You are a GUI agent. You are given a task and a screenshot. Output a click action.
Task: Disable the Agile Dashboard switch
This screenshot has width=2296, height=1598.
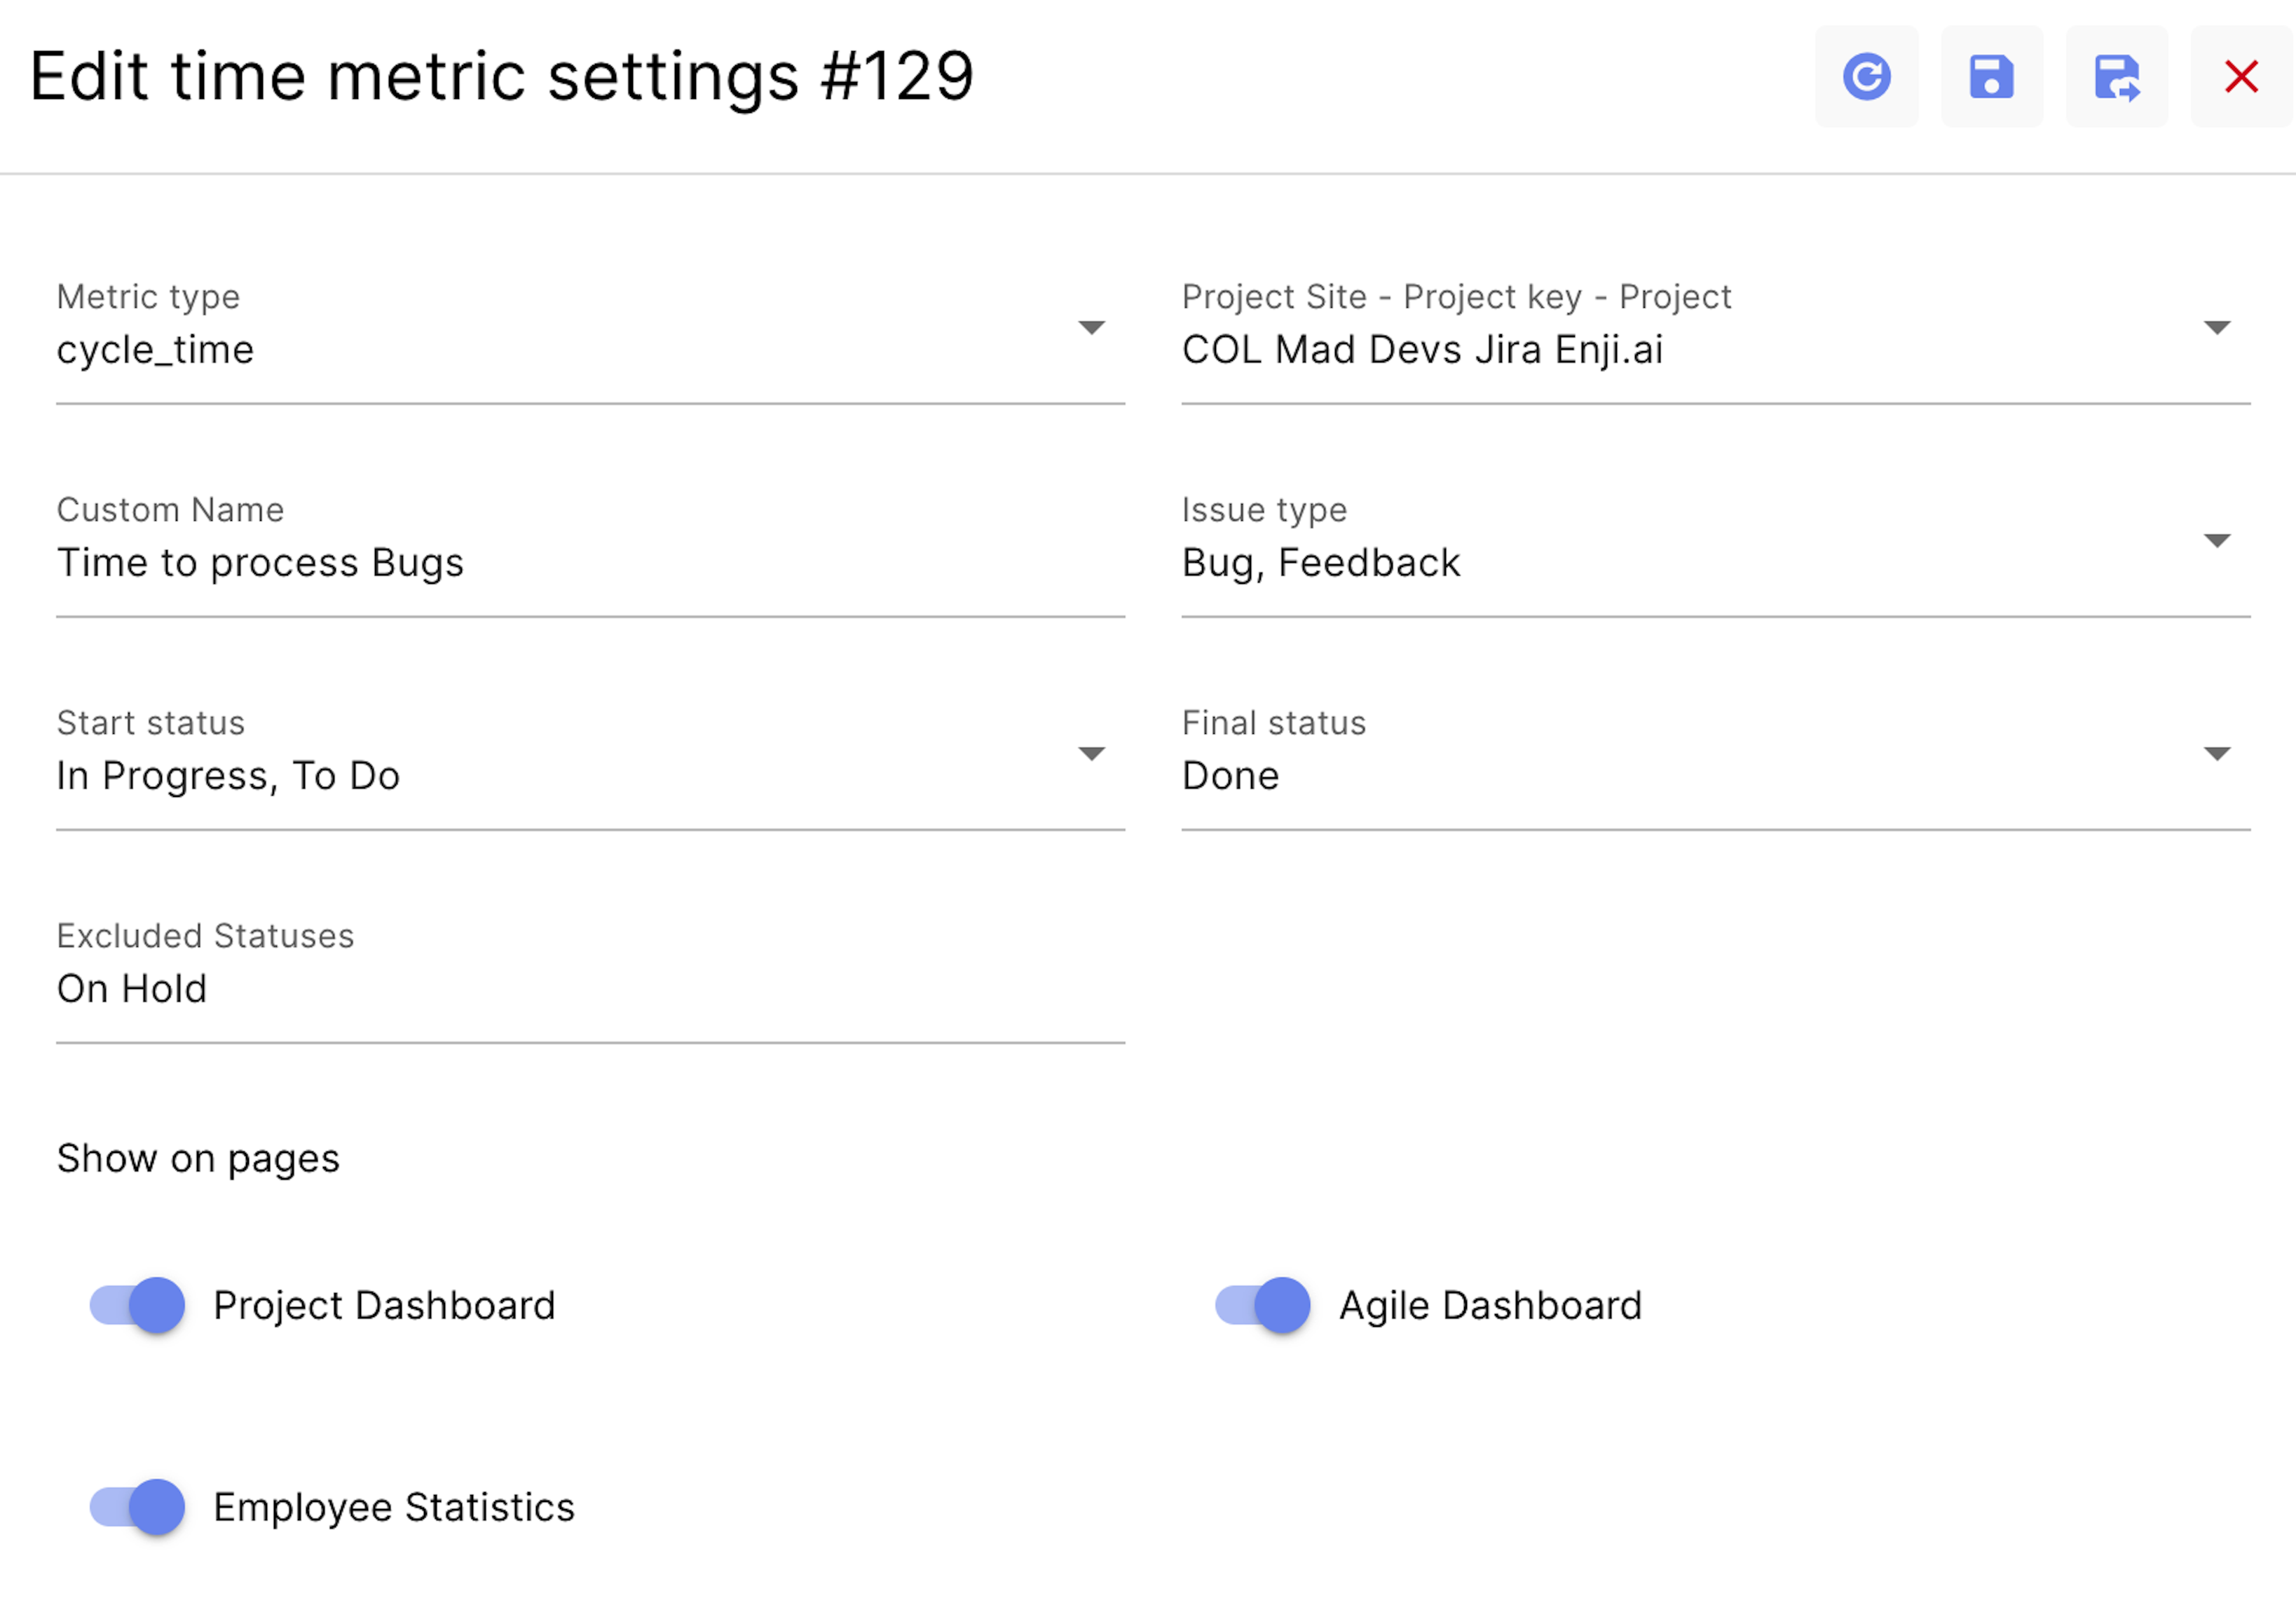[x=1262, y=1305]
